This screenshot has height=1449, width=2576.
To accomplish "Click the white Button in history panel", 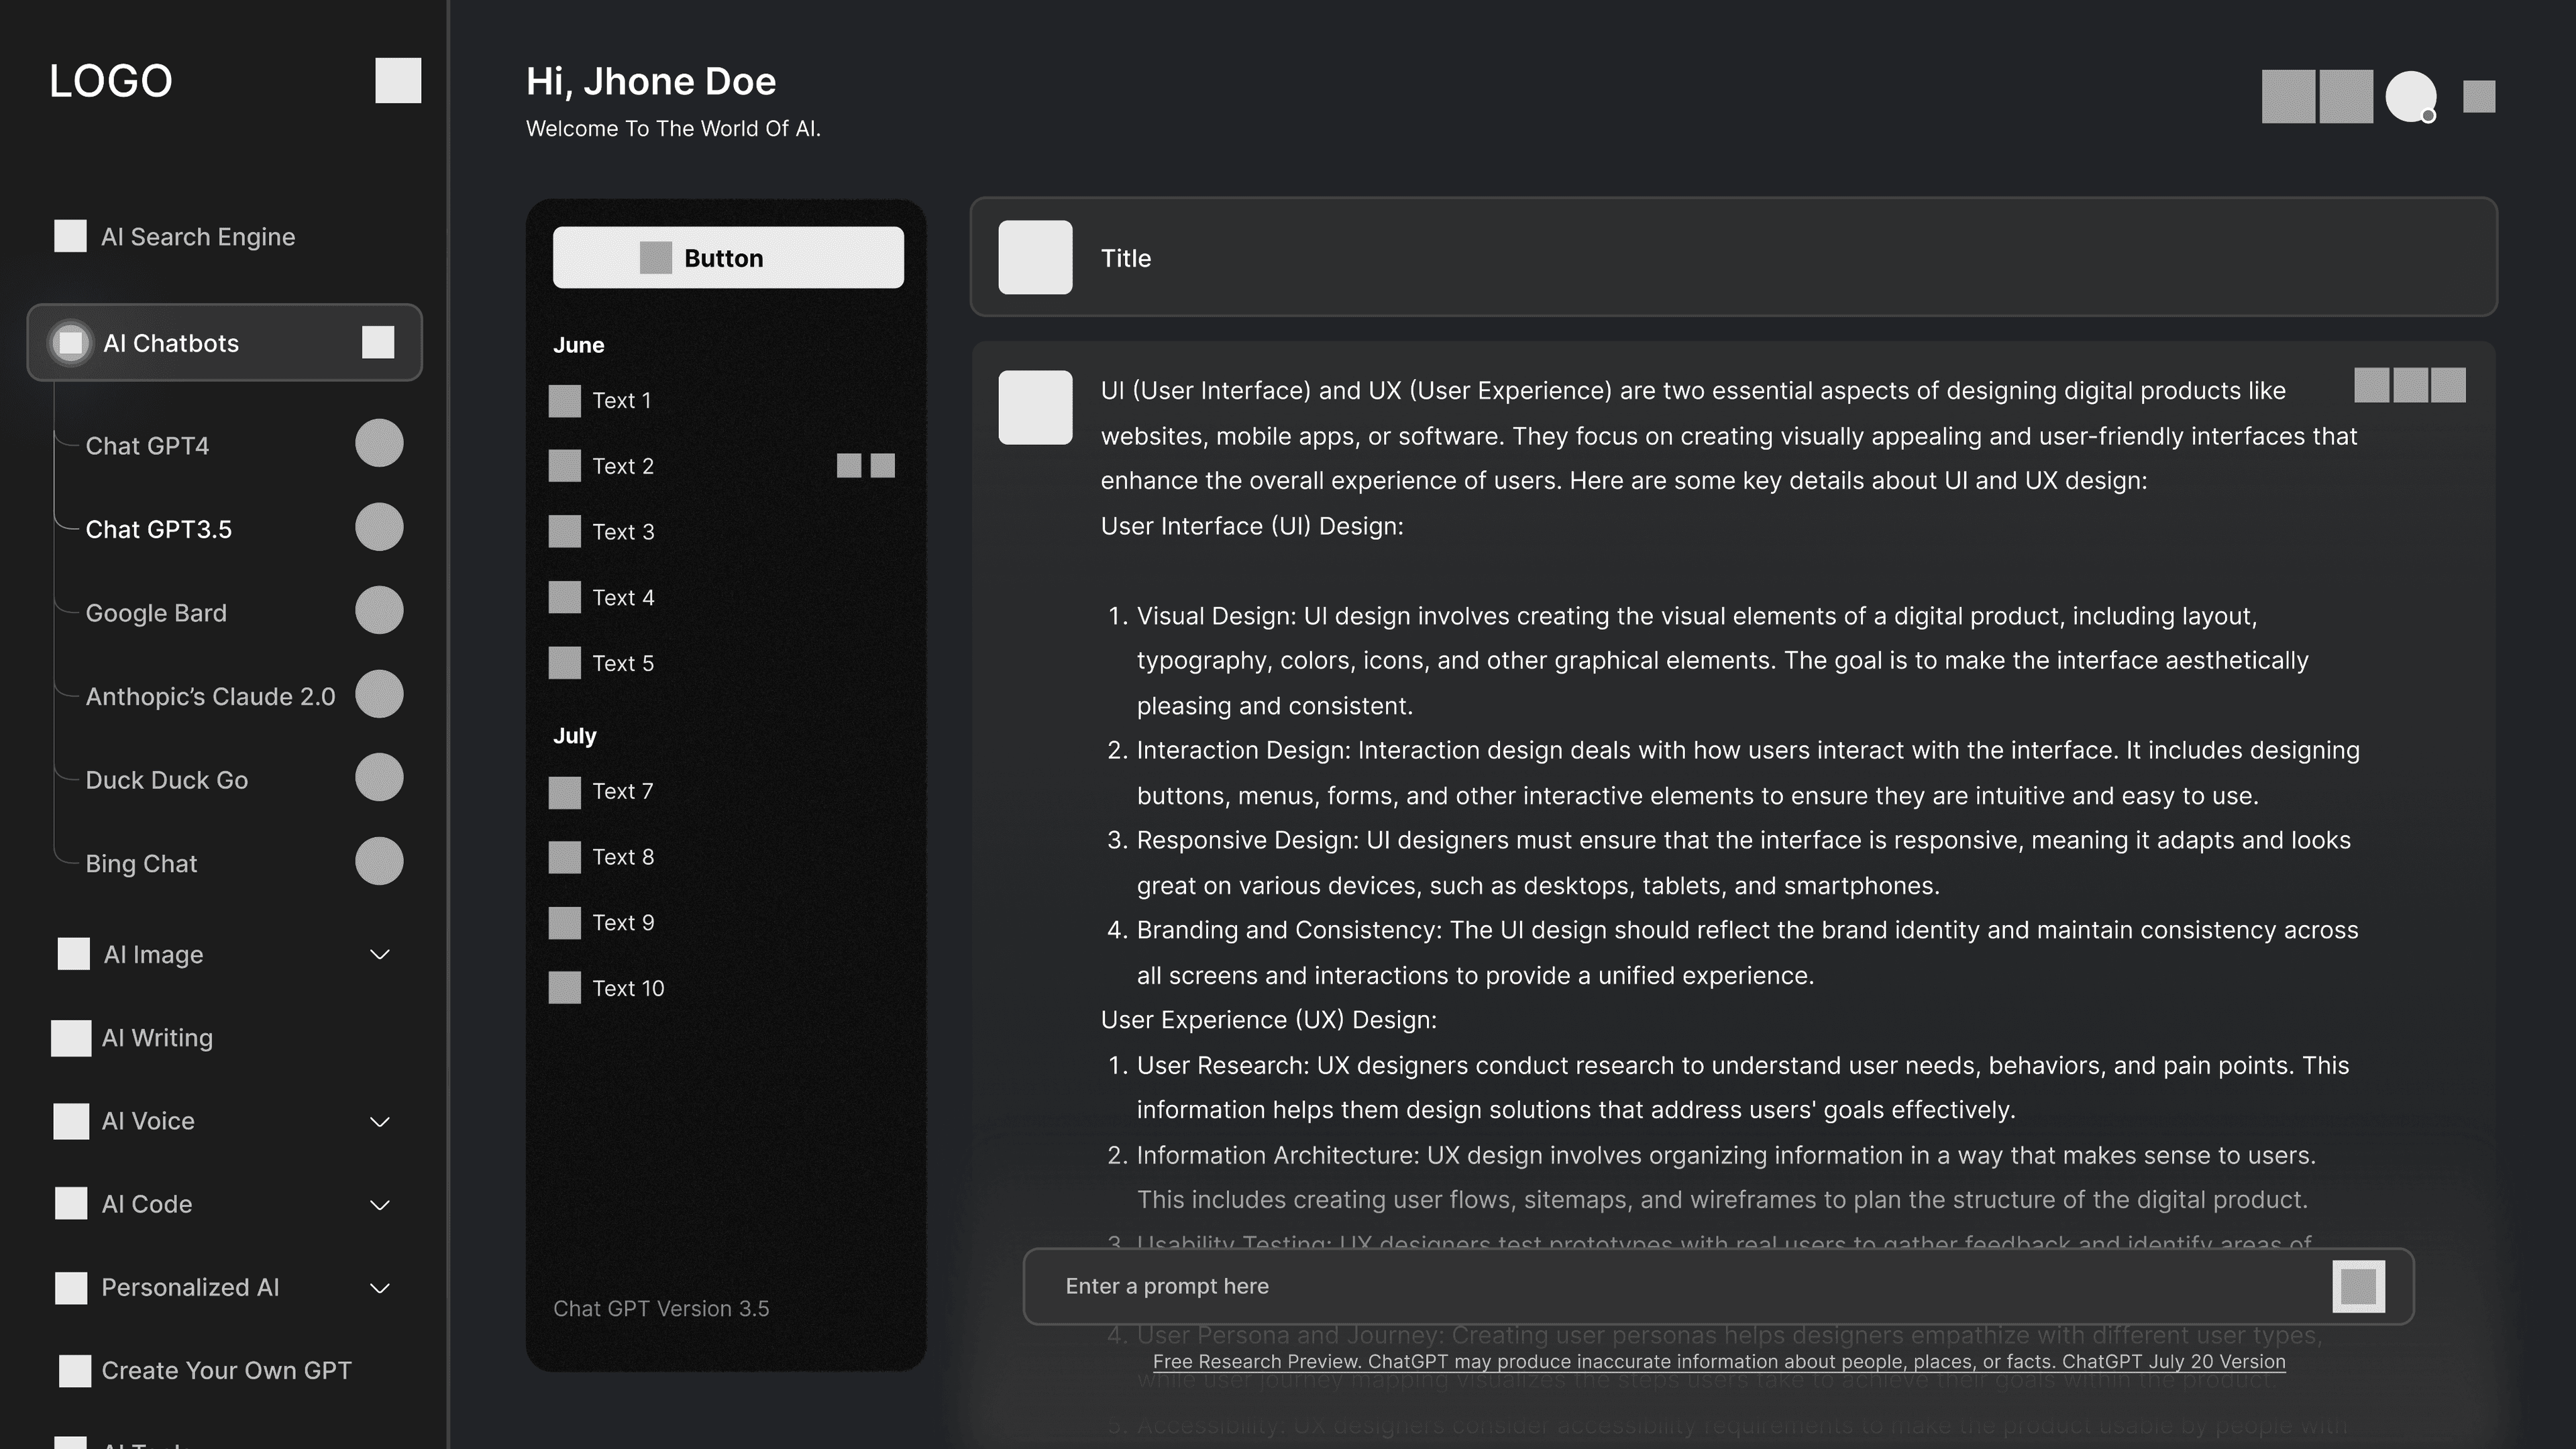I will click(x=728, y=257).
